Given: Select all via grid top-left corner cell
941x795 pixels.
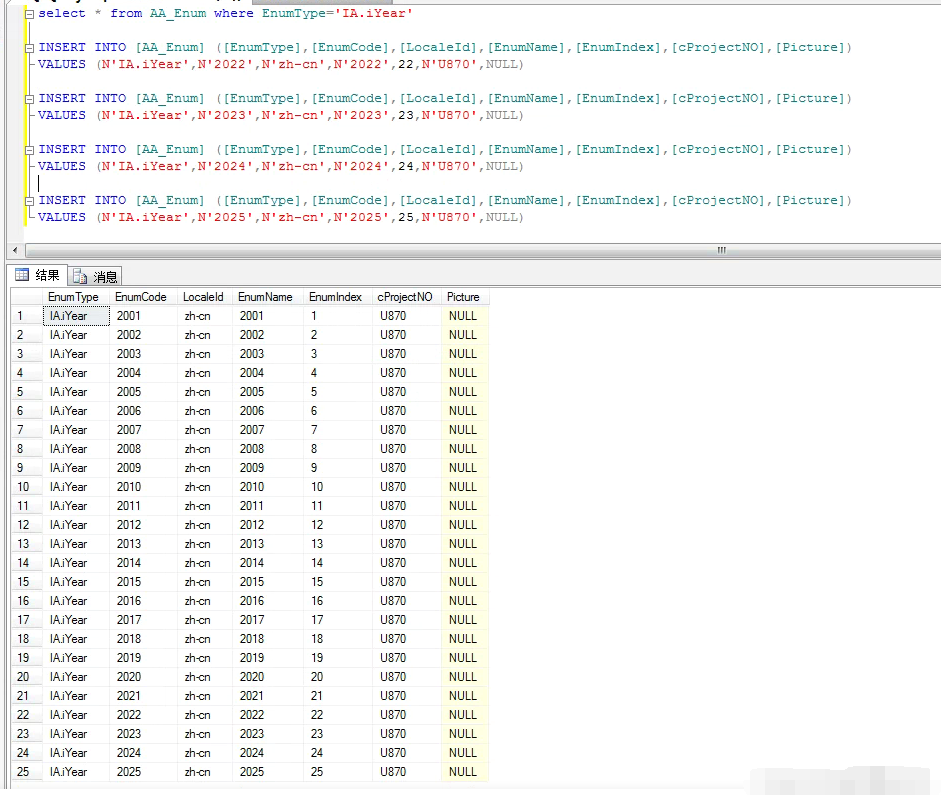Looking at the screenshot, I should (x=27, y=297).
